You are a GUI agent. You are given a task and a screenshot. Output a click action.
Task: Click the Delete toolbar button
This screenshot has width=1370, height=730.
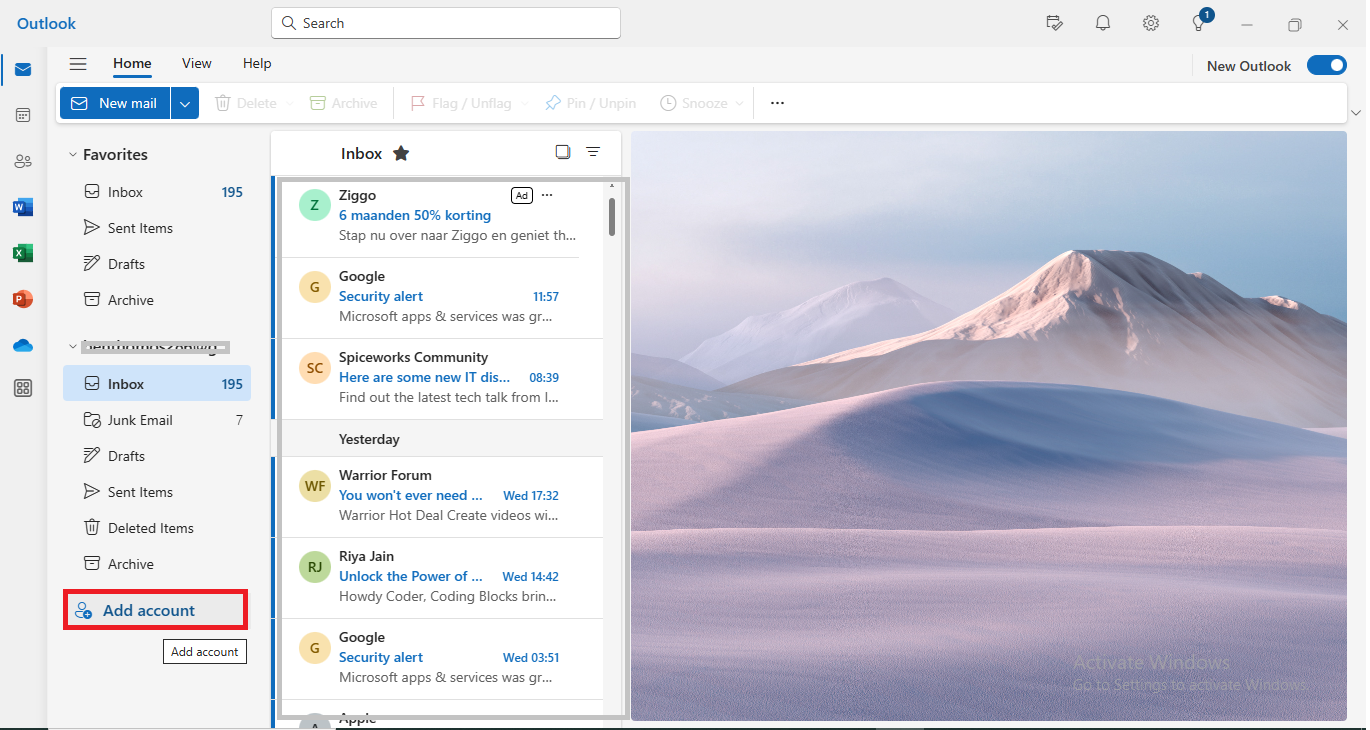pyautogui.click(x=246, y=103)
